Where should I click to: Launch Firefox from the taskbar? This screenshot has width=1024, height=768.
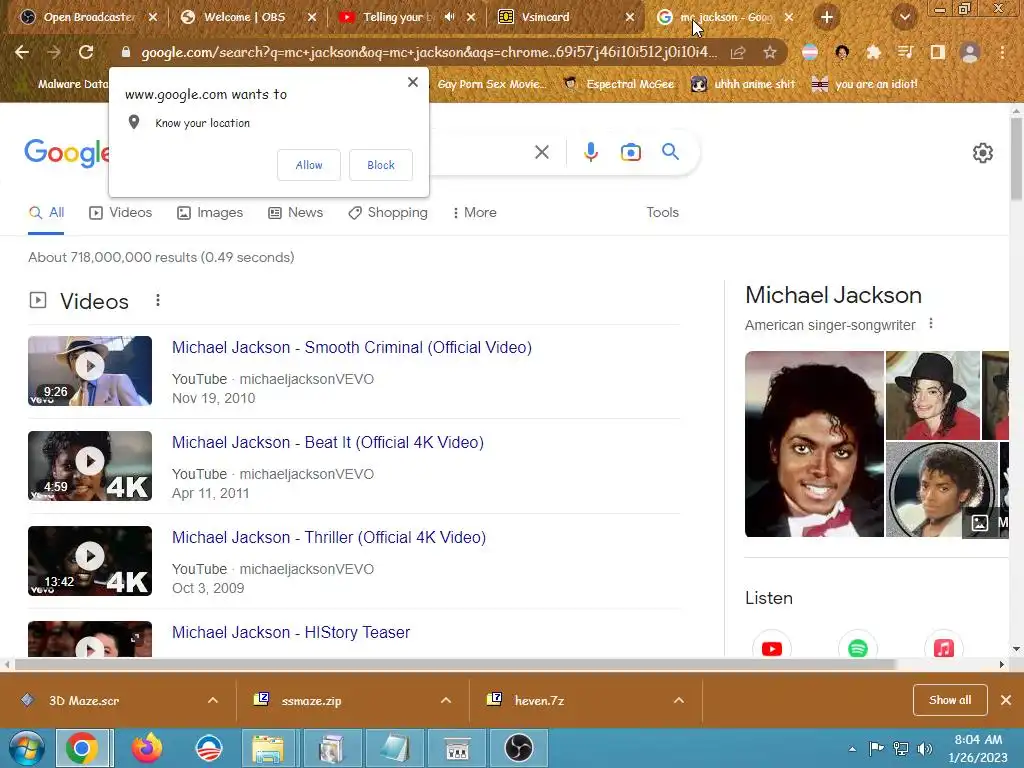(x=147, y=748)
